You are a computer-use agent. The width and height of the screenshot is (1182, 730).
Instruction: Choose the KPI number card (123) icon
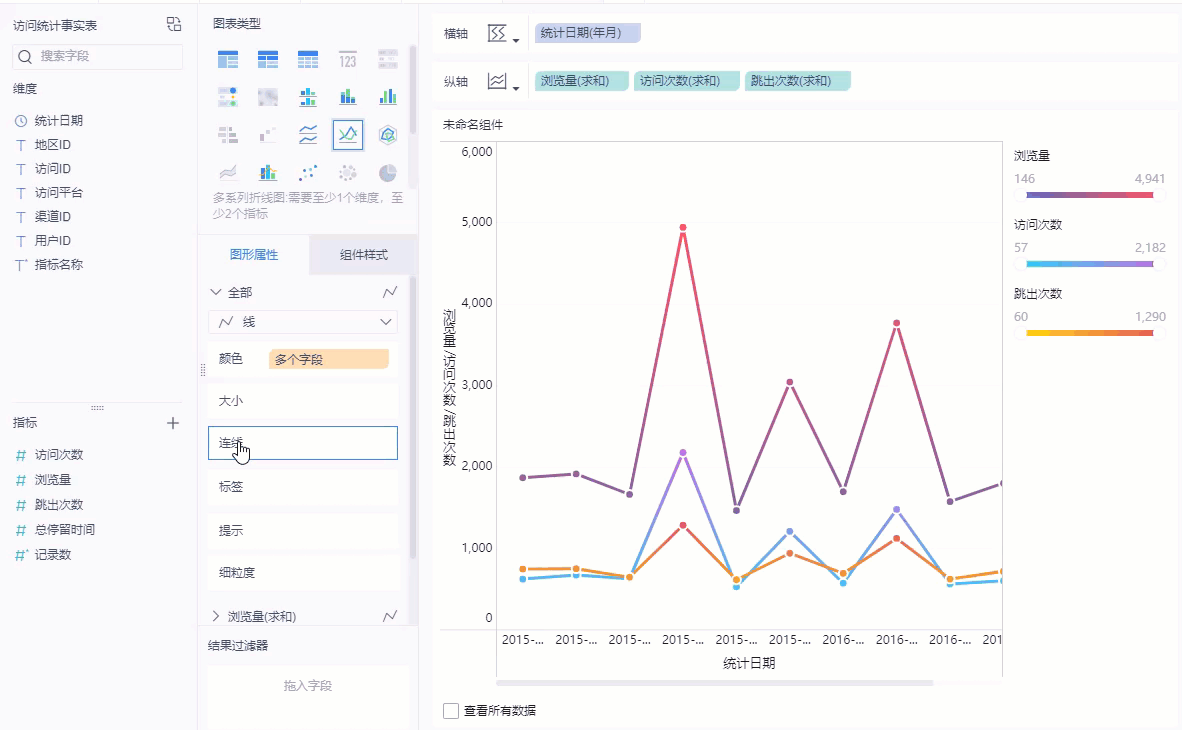(x=348, y=60)
